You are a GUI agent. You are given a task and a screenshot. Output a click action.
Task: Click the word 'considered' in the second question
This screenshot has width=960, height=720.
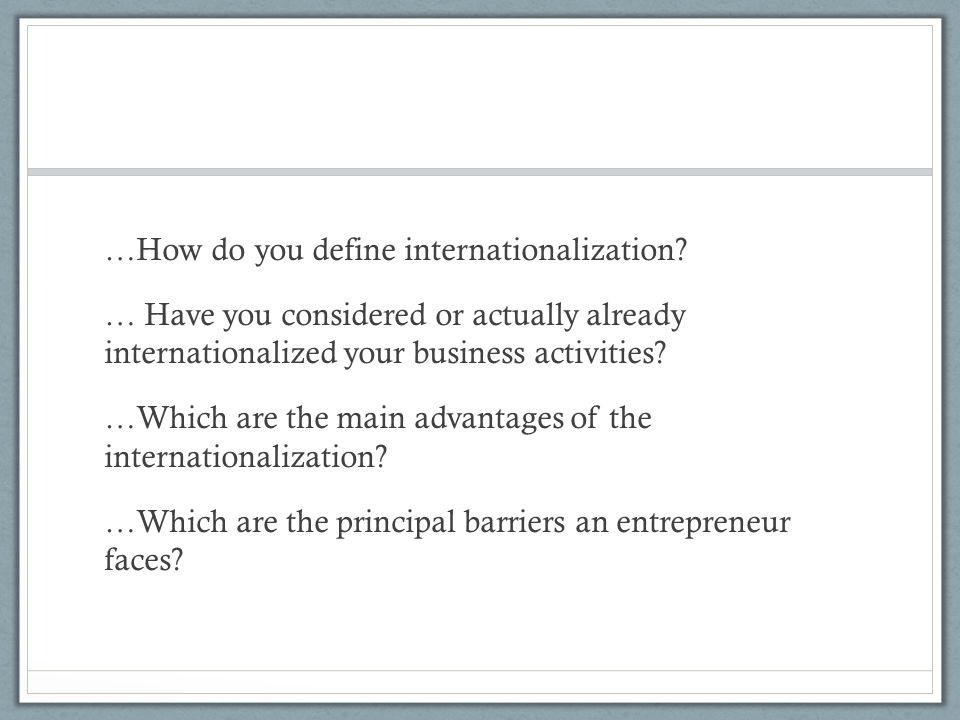pyautogui.click(x=353, y=316)
